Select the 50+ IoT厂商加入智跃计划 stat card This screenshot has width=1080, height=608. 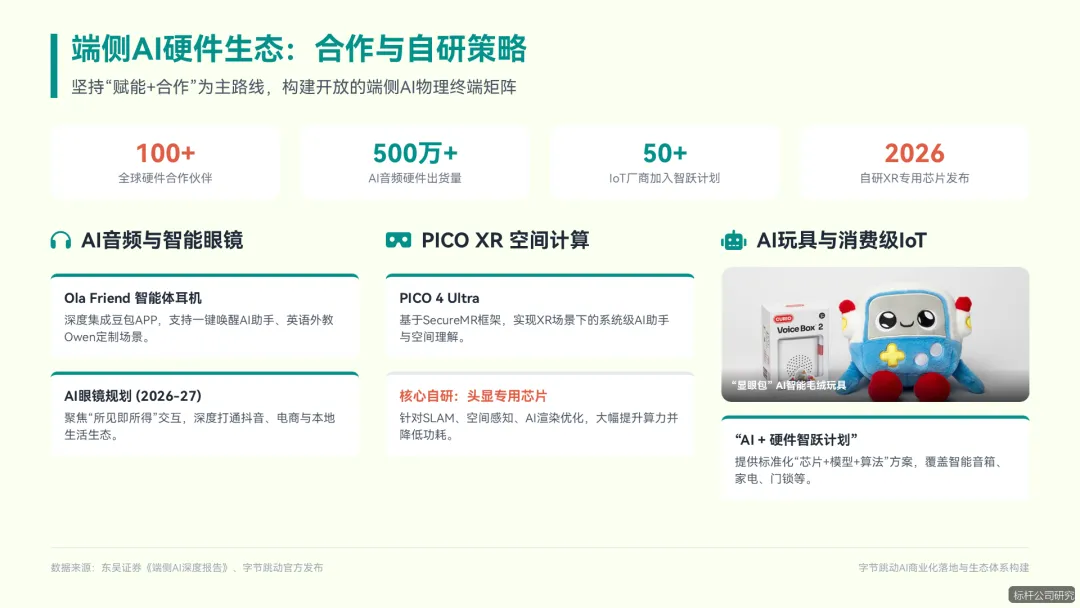pos(665,163)
